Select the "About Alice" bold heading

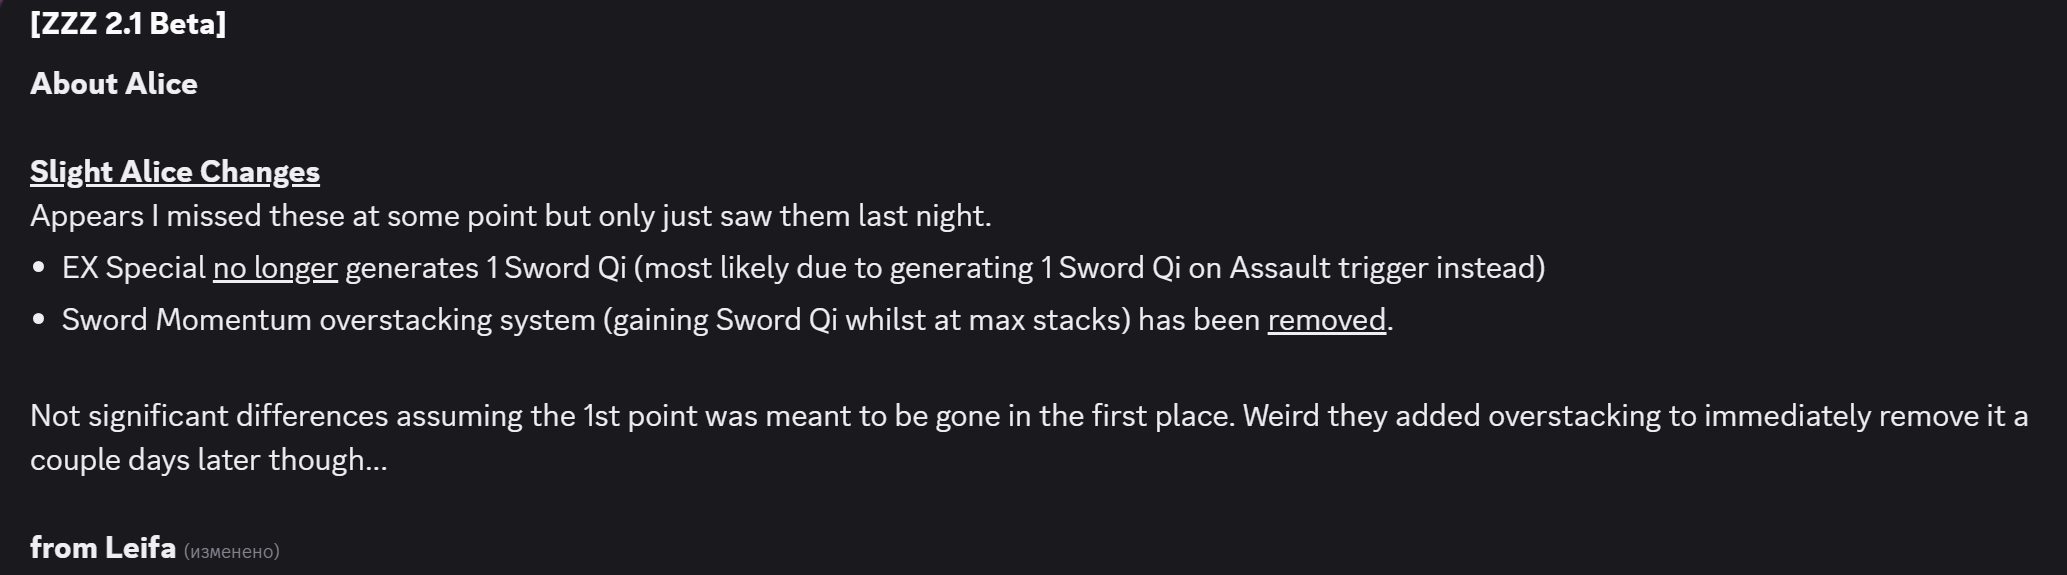coord(114,84)
